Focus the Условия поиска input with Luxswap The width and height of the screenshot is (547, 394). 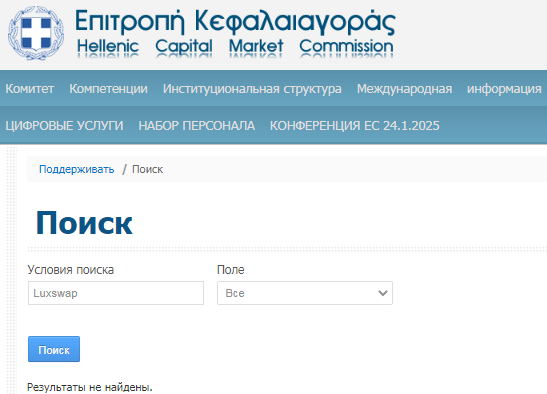coord(116,293)
